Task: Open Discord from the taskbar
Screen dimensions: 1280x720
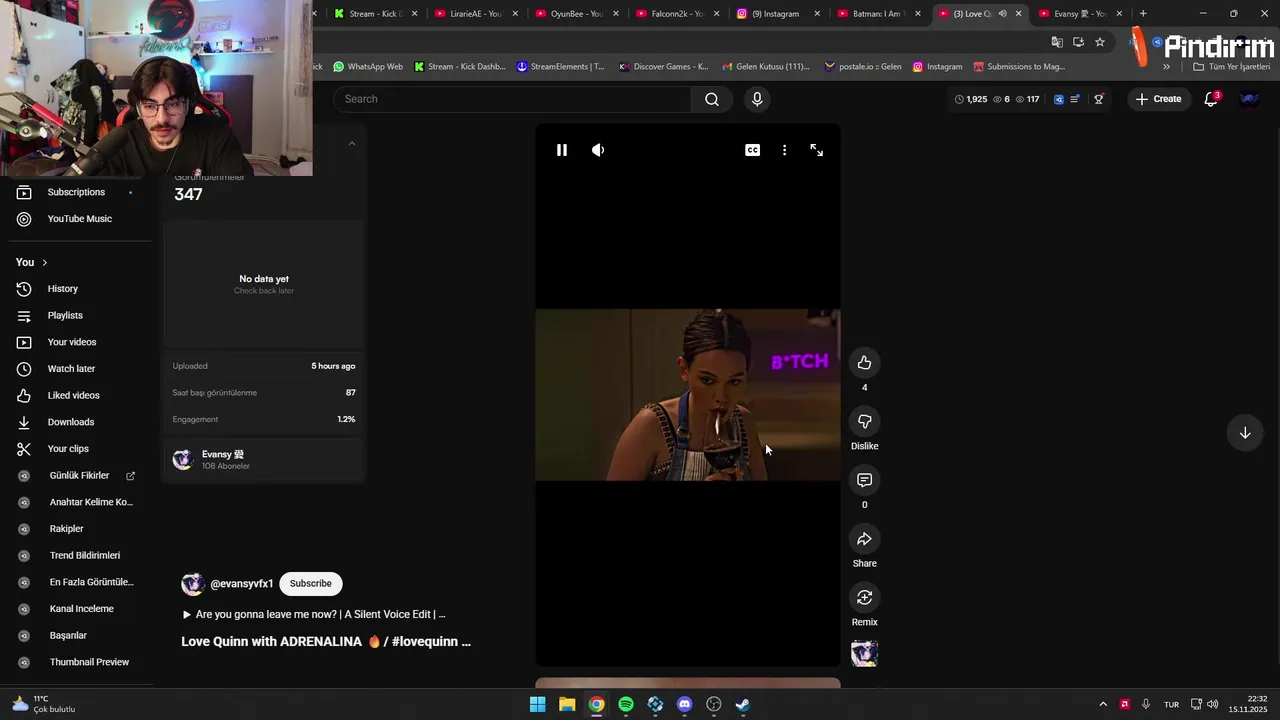Action: click(x=684, y=704)
